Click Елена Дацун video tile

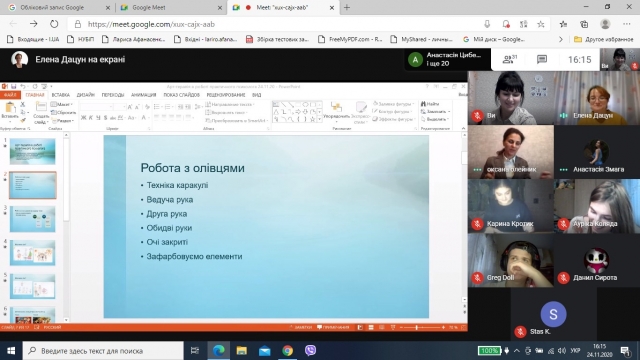(x=597, y=98)
